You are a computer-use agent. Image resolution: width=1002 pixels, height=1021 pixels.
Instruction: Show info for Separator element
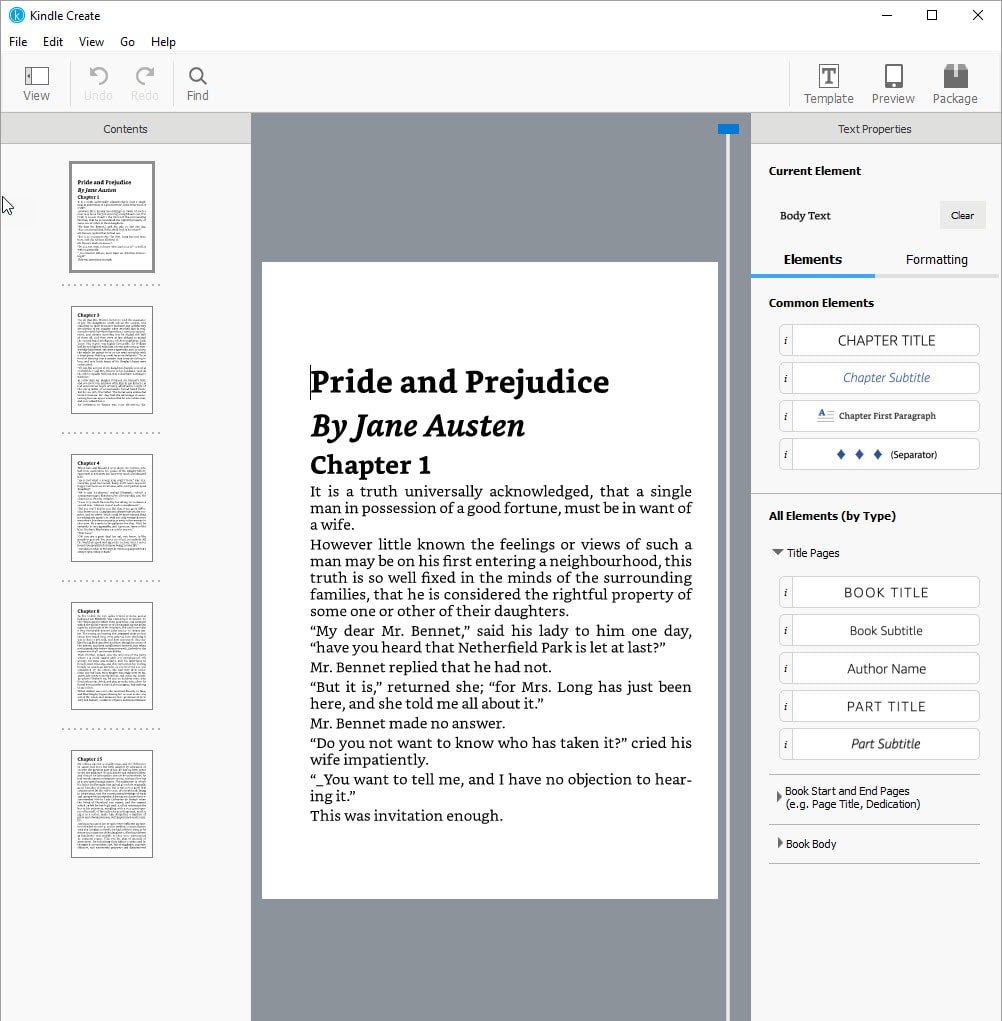[786, 455]
